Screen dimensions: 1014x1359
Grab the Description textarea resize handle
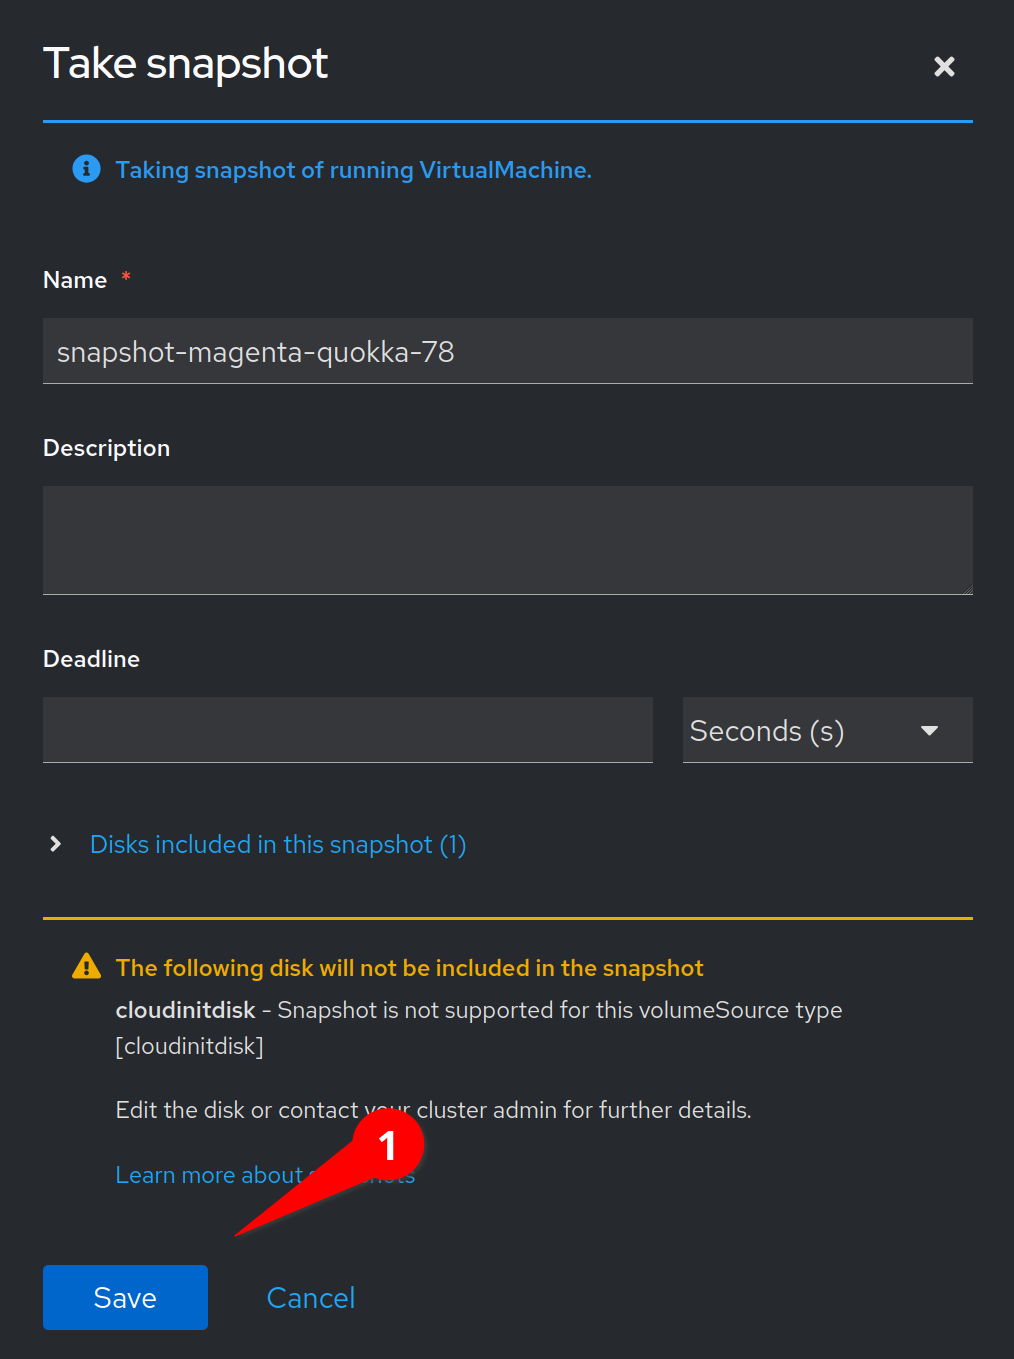point(967,589)
